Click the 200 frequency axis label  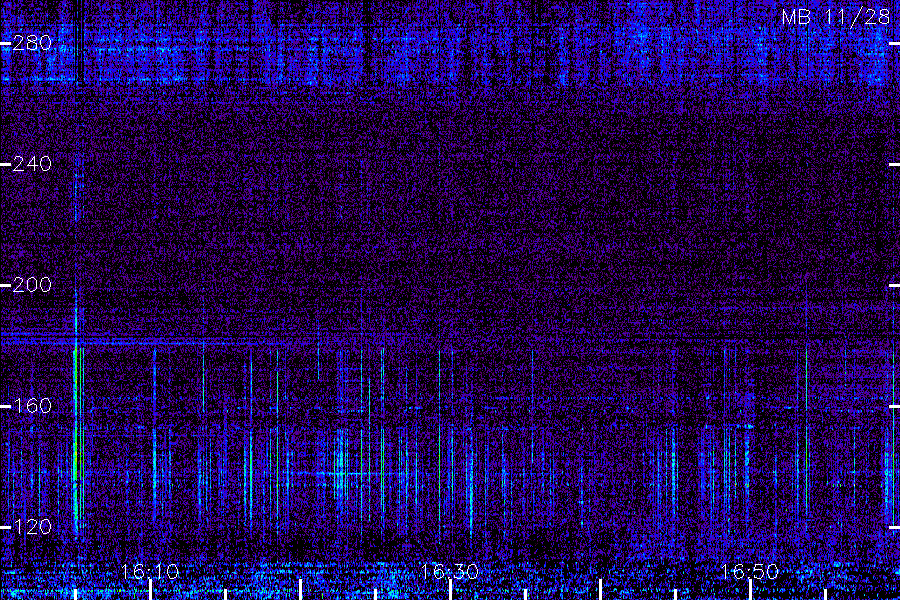pyautogui.click(x=32, y=285)
